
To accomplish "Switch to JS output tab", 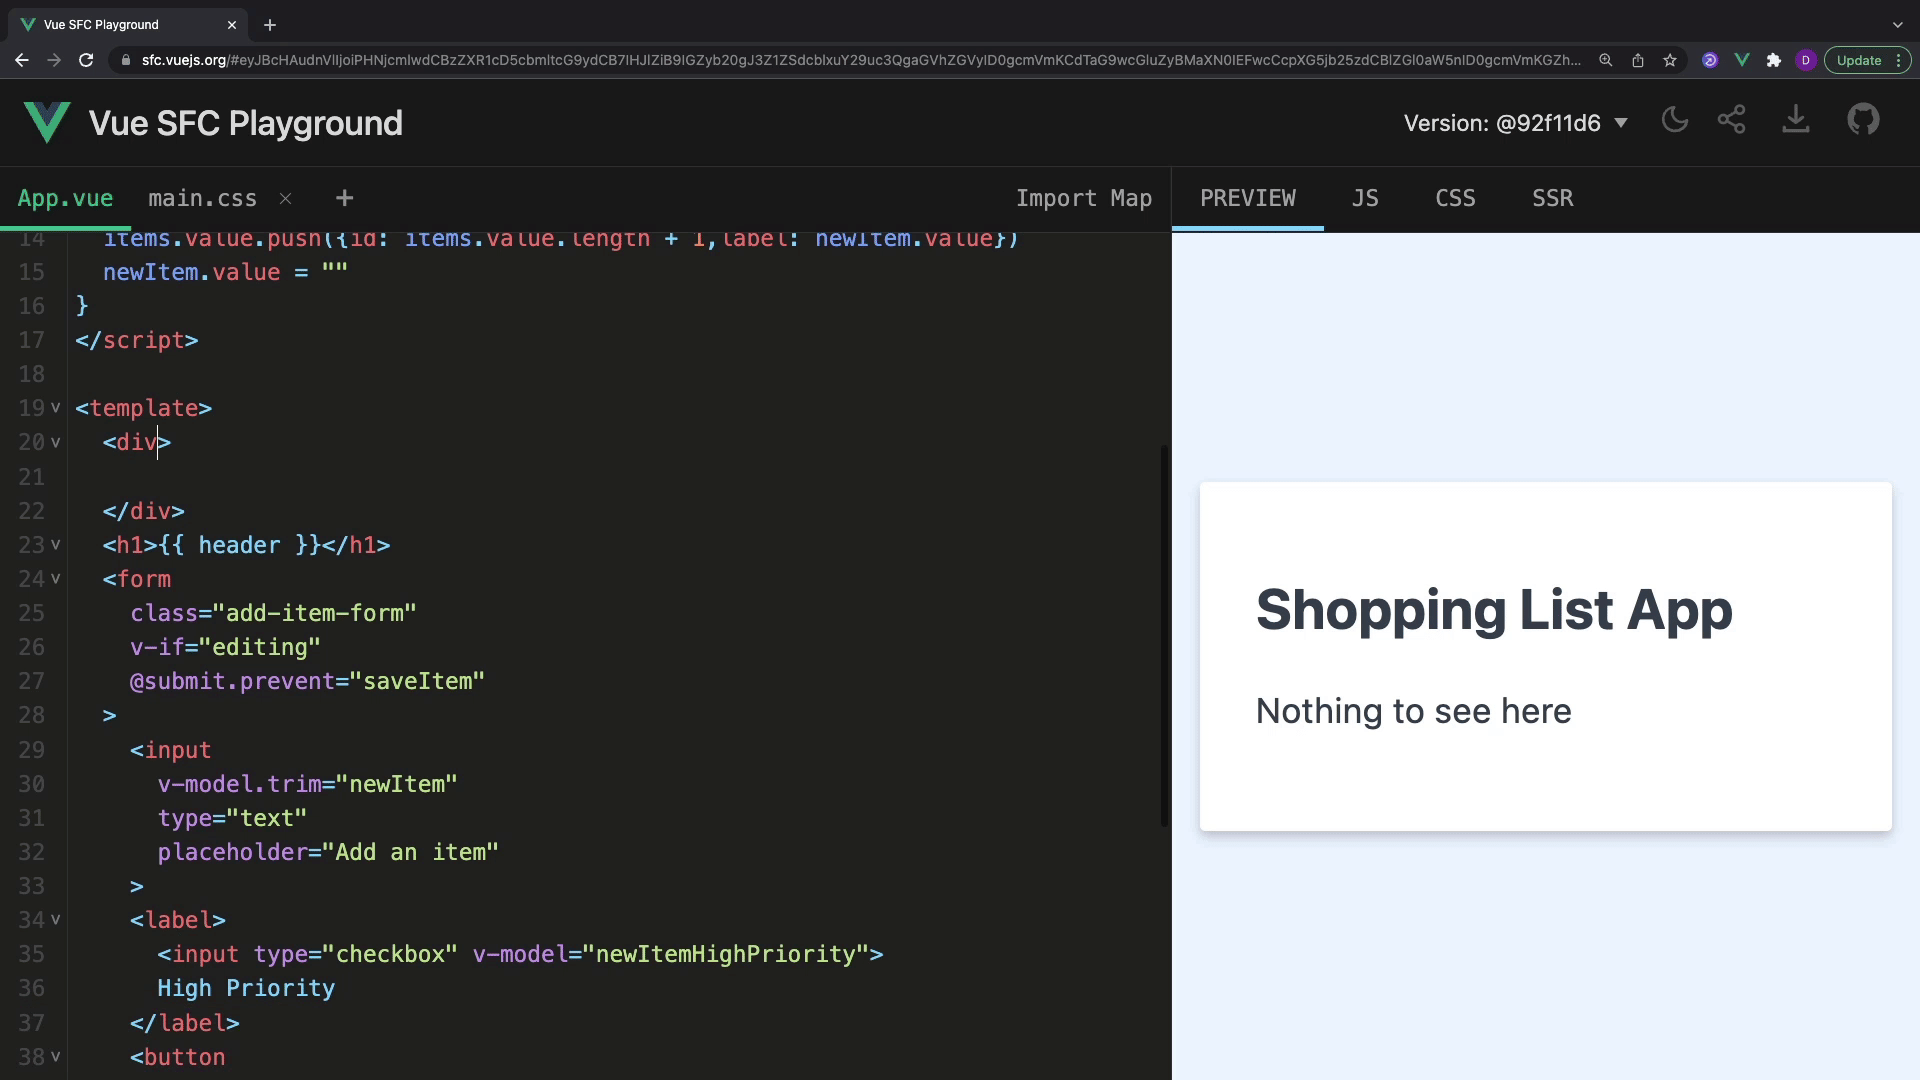I will click(x=1365, y=198).
